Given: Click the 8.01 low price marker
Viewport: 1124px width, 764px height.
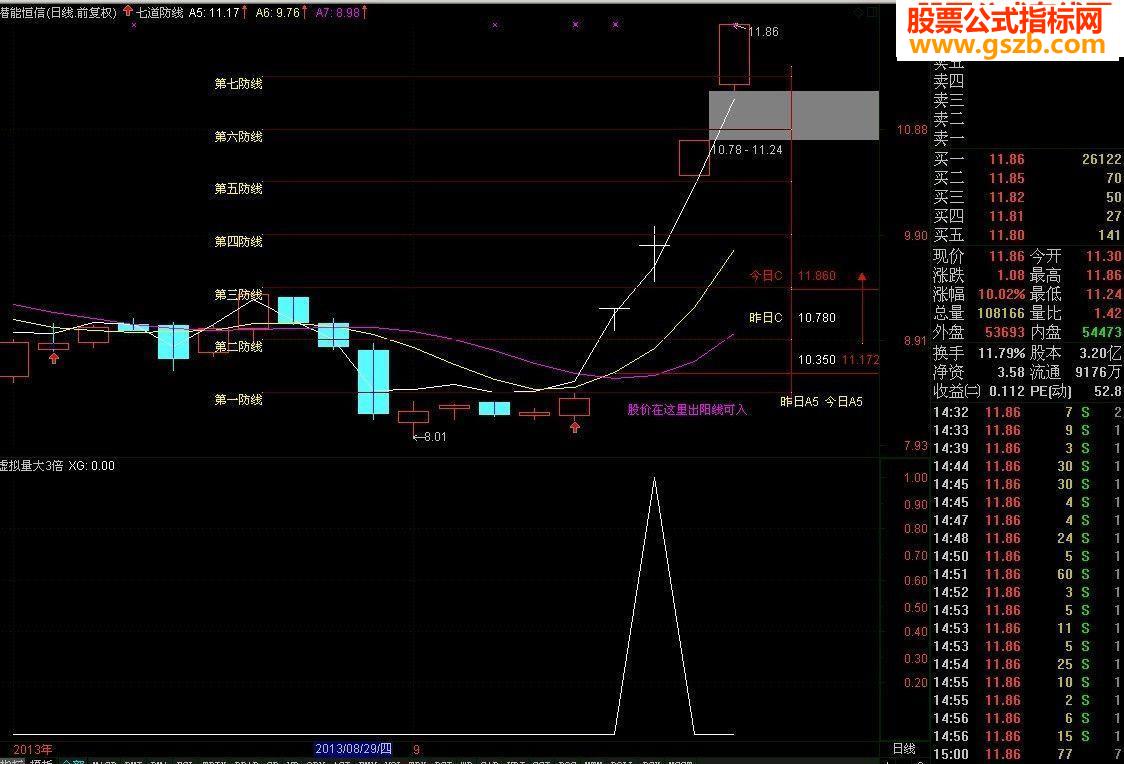Looking at the screenshot, I should [430, 436].
